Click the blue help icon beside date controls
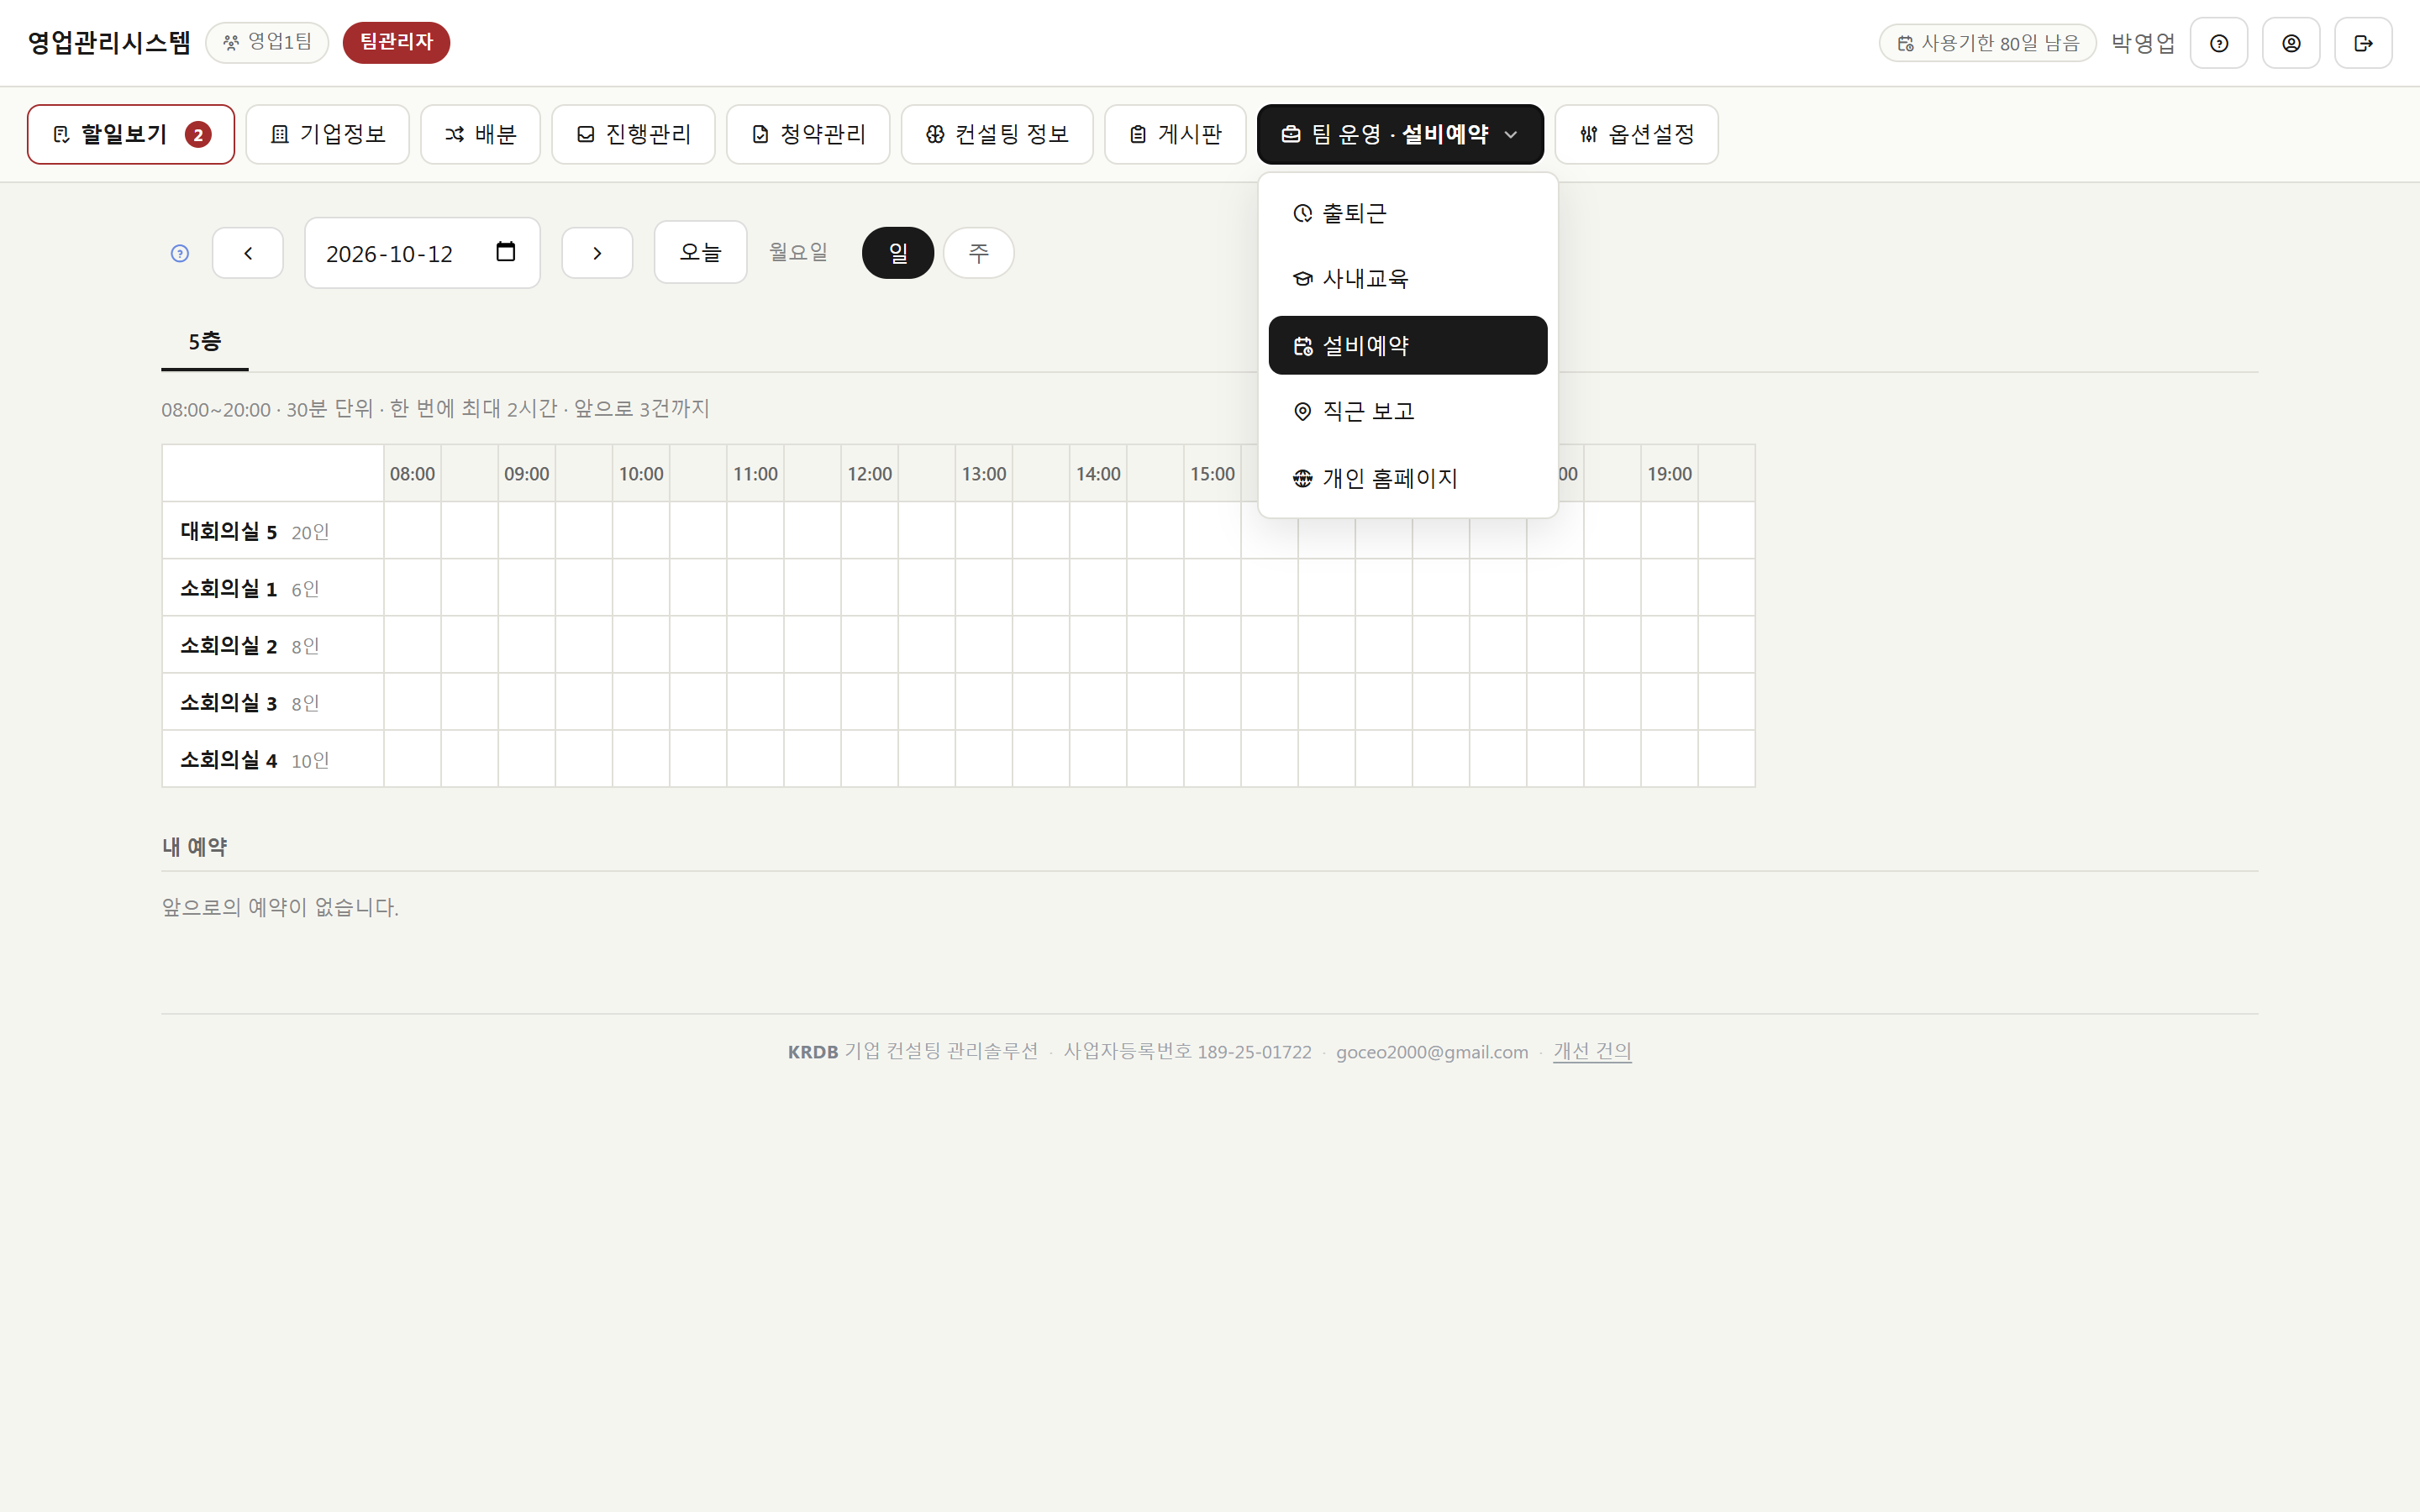 (180, 253)
